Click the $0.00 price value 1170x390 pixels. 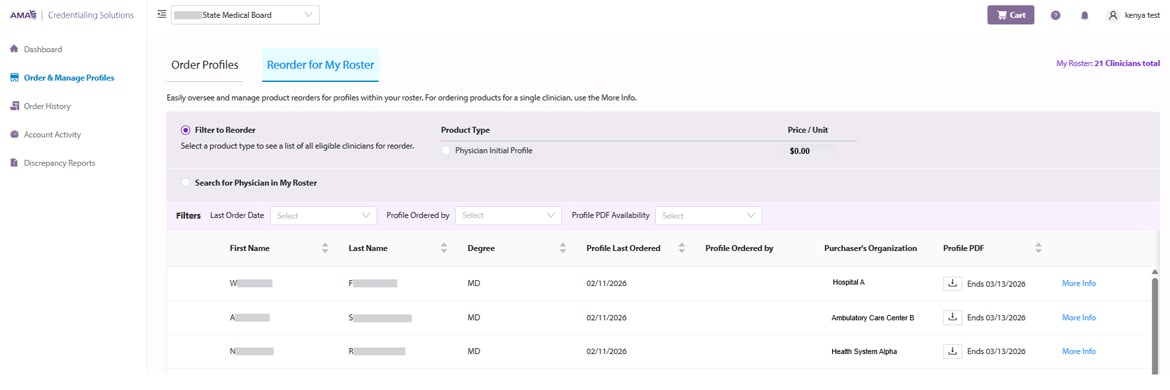point(799,151)
